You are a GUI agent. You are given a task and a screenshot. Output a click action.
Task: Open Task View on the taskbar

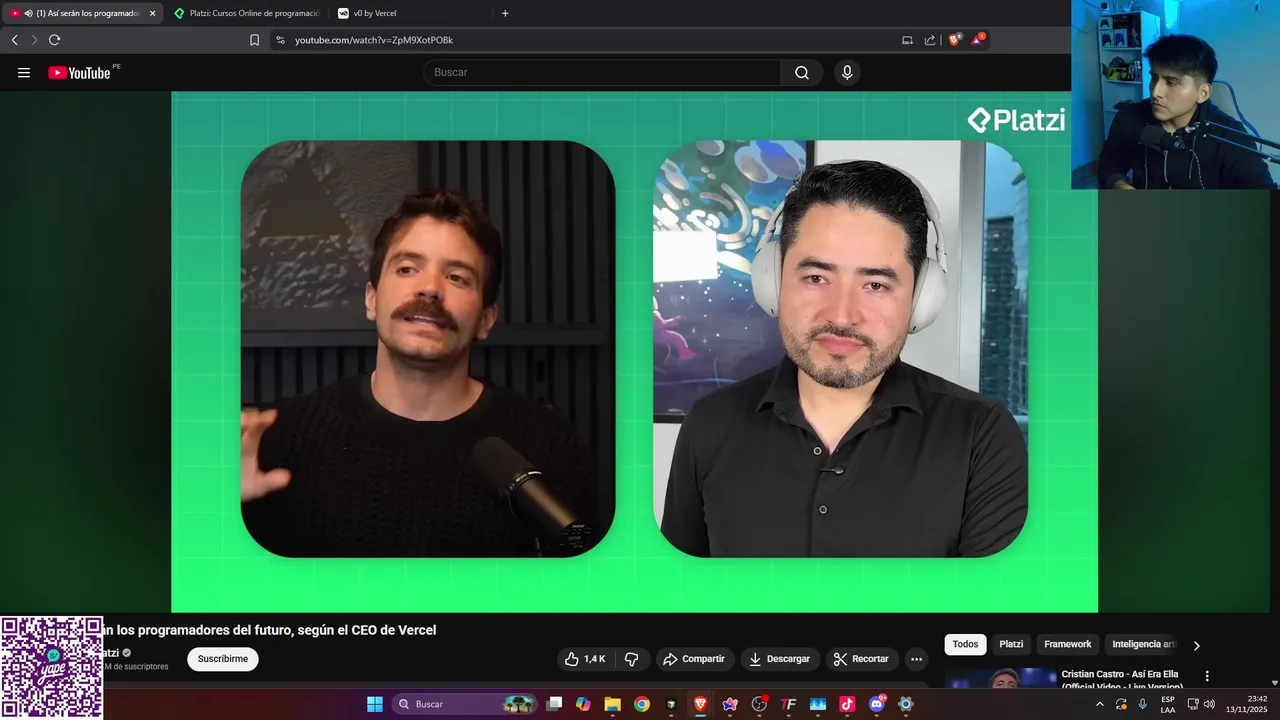(554, 704)
